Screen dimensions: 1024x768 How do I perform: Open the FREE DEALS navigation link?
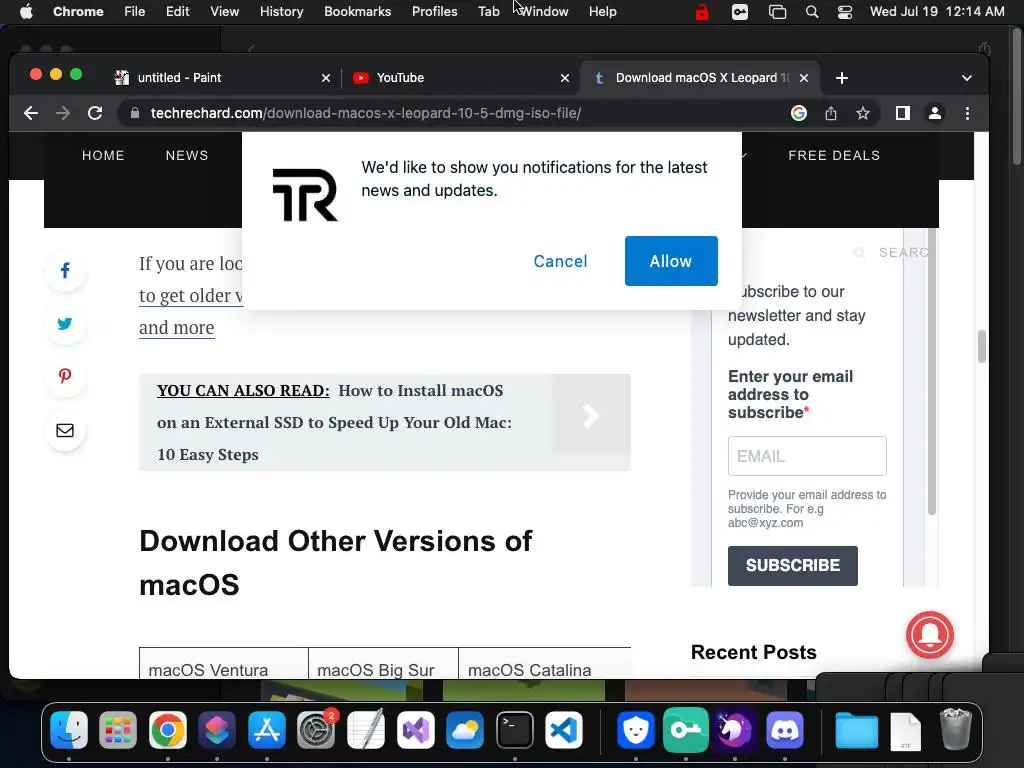click(x=834, y=155)
